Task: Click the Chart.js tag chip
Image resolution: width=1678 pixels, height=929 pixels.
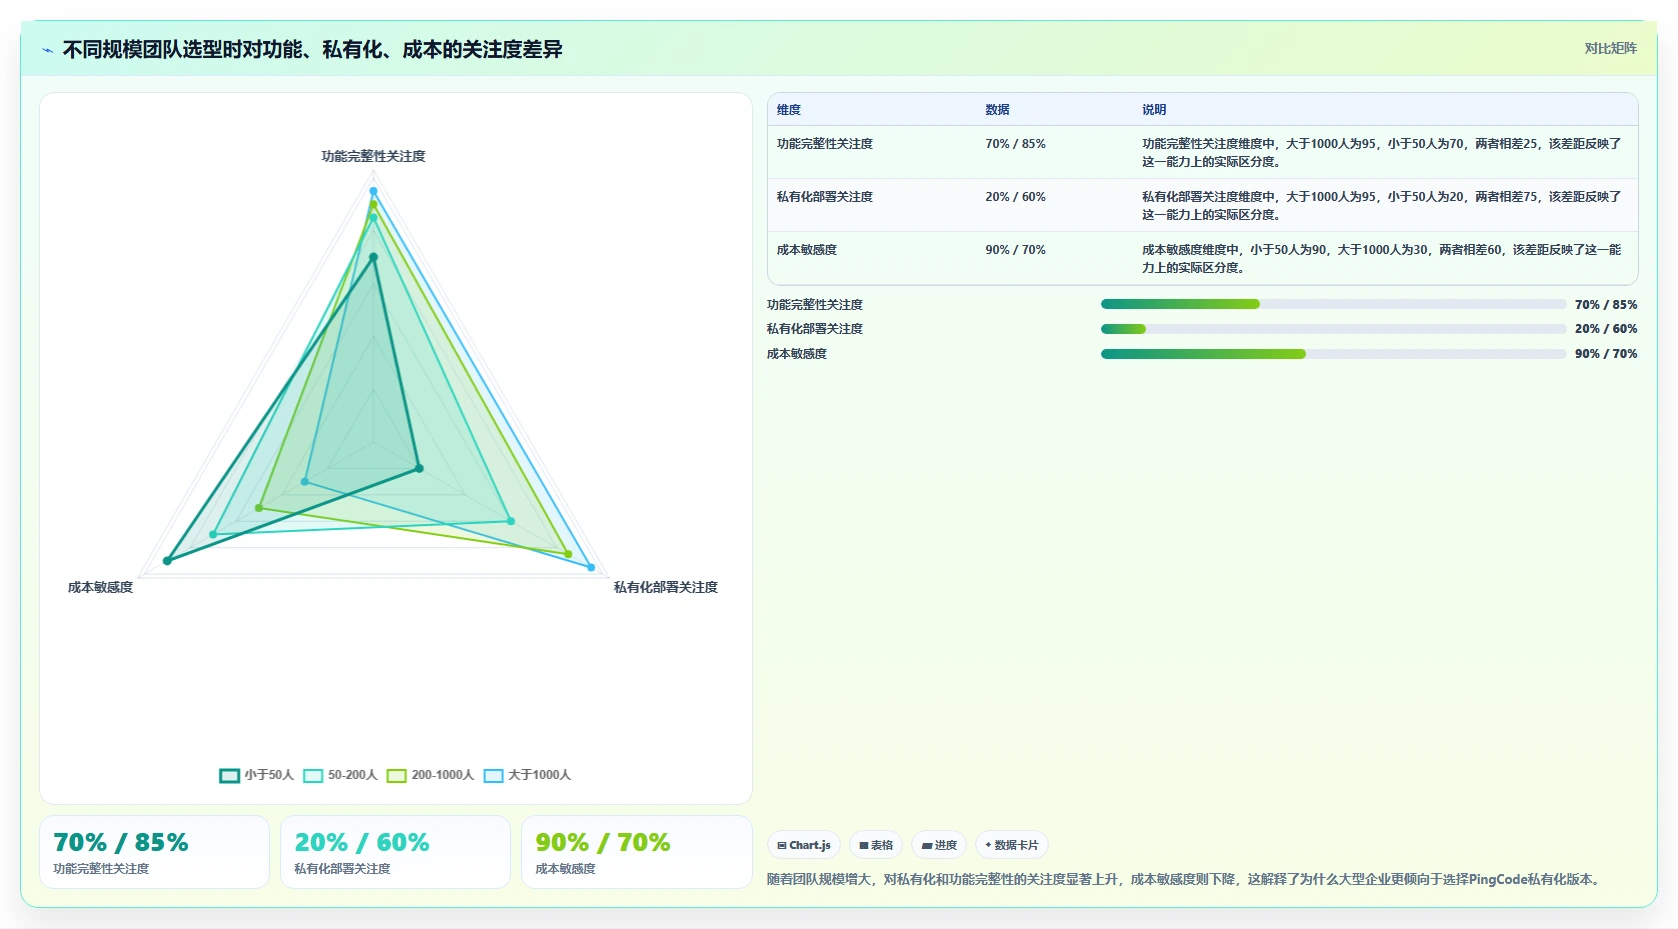Action: 804,845
